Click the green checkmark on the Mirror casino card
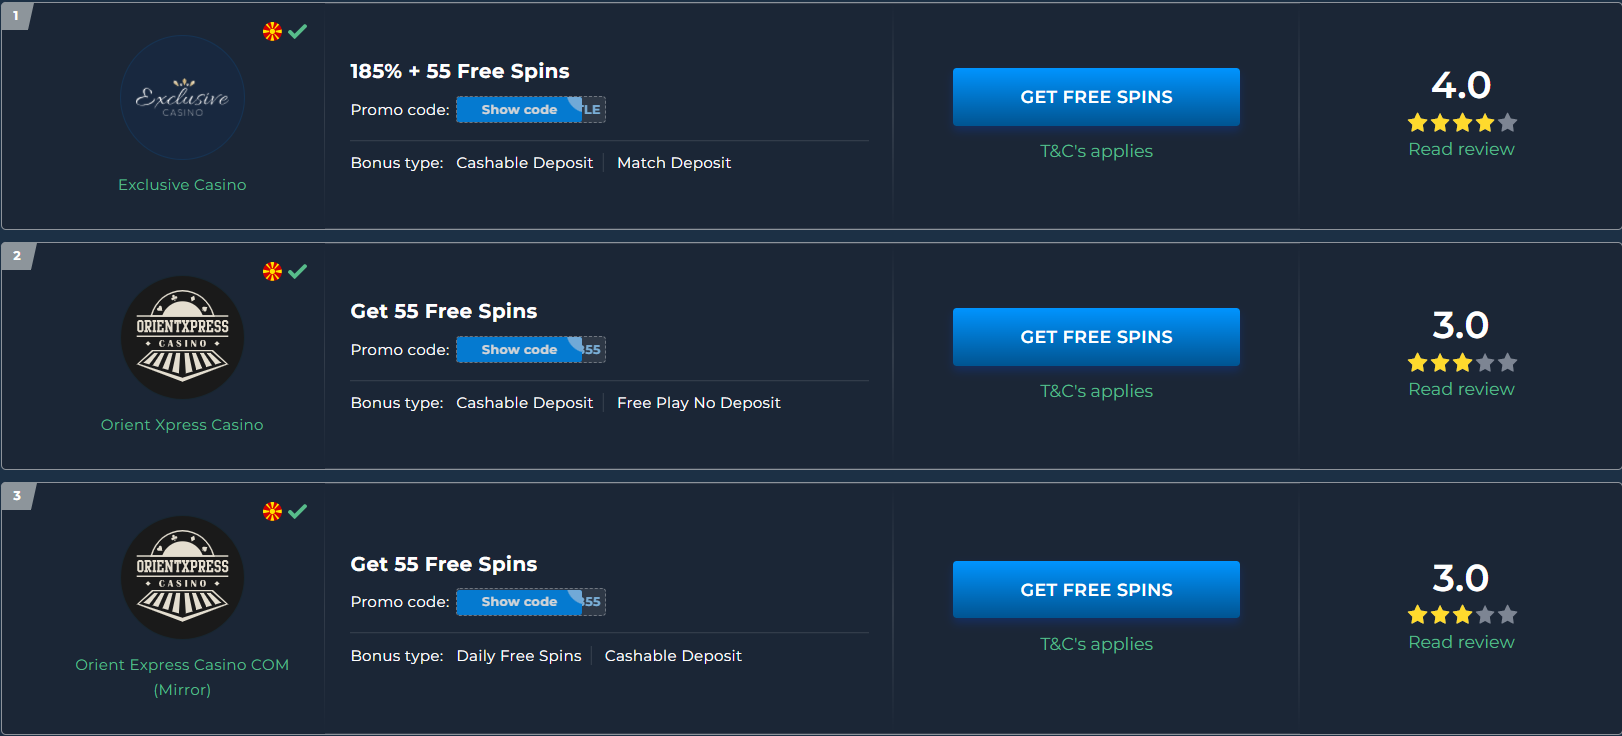 pyautogui.click(x=297, y=511)
